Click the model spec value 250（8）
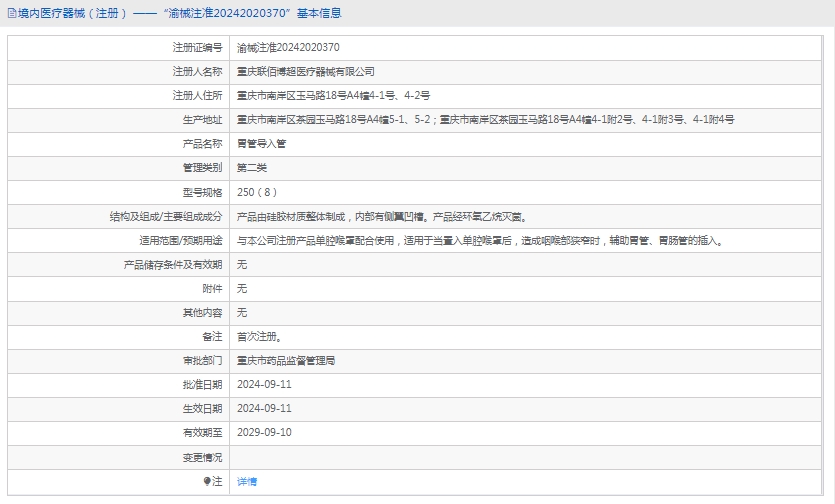Screen dimensions: 835x504 (257, 192)
